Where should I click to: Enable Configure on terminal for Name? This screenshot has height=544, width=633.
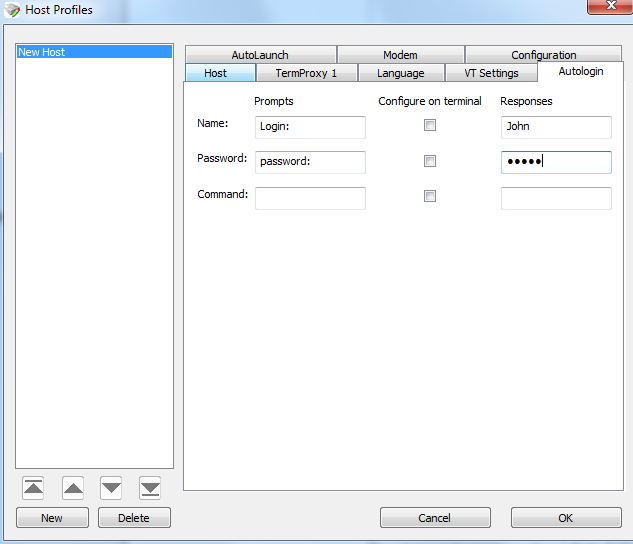[x=430, y=126]
